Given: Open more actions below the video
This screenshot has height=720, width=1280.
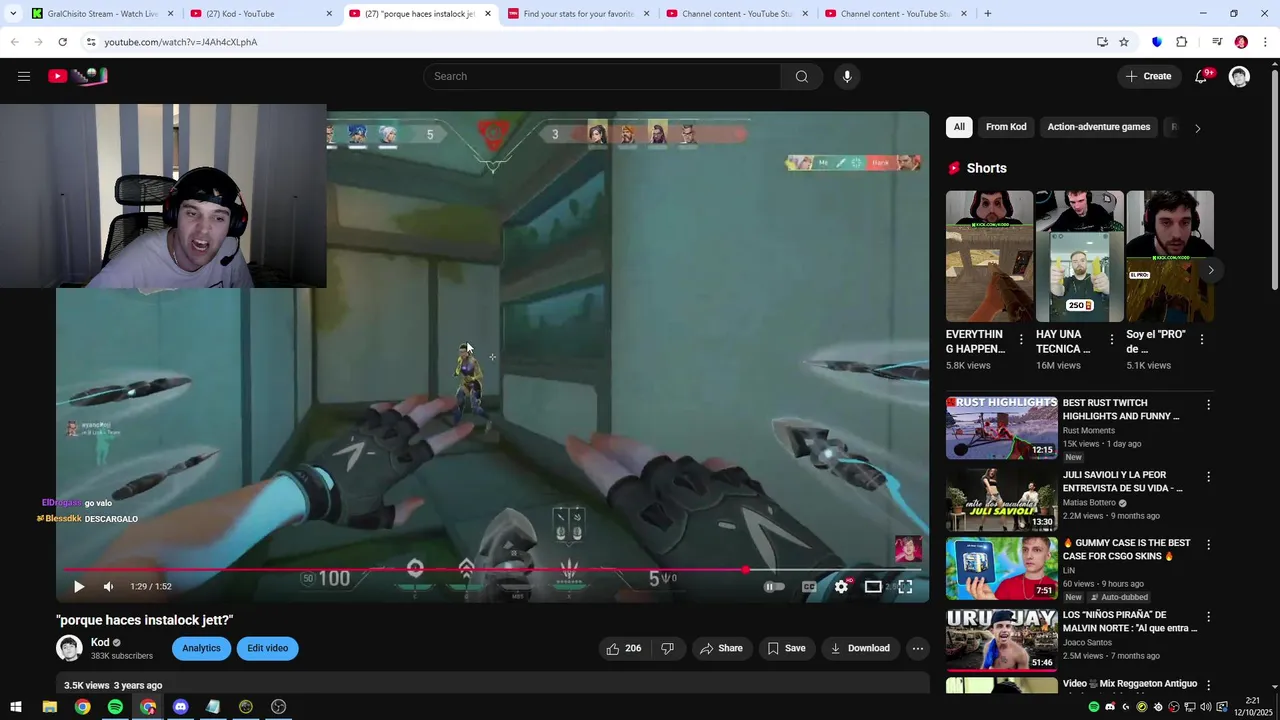Looking at the screenshot, I should click(x=917, y=648).
